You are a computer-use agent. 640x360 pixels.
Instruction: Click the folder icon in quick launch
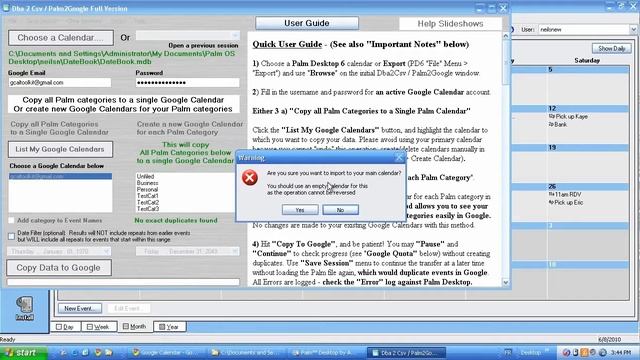point(109,352)
